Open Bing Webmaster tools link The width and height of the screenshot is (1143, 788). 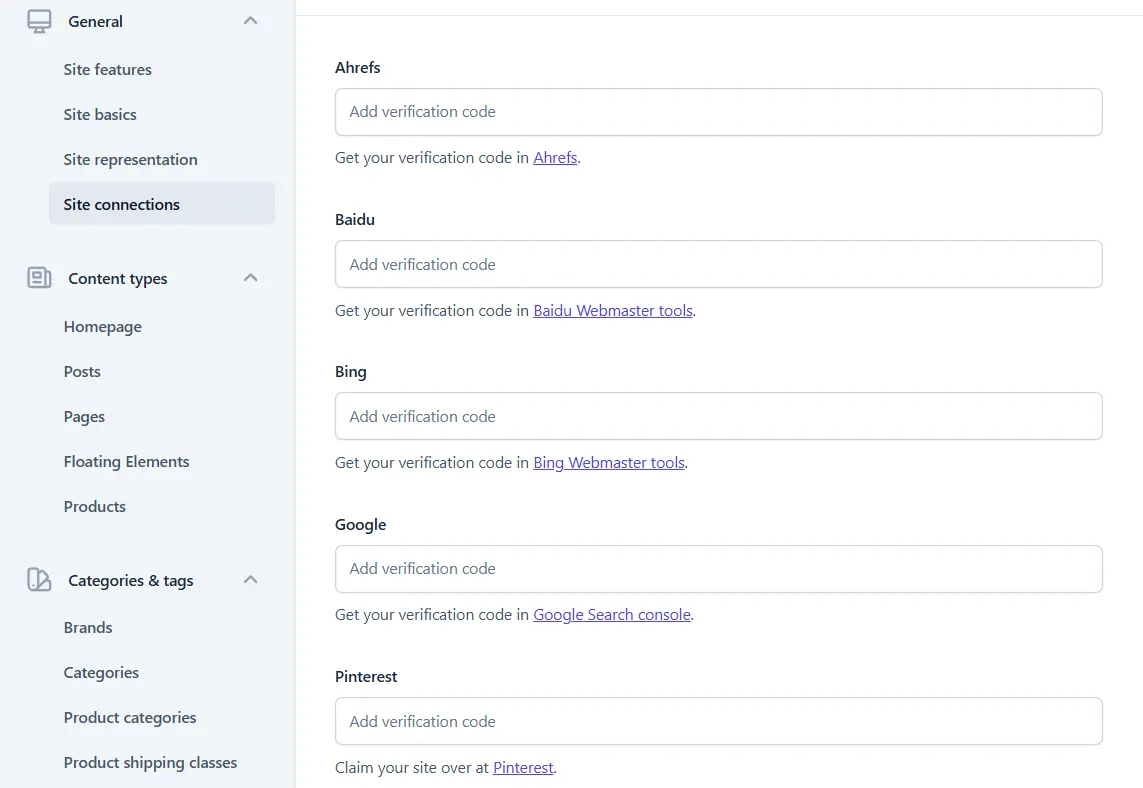(x=609, y=462)
